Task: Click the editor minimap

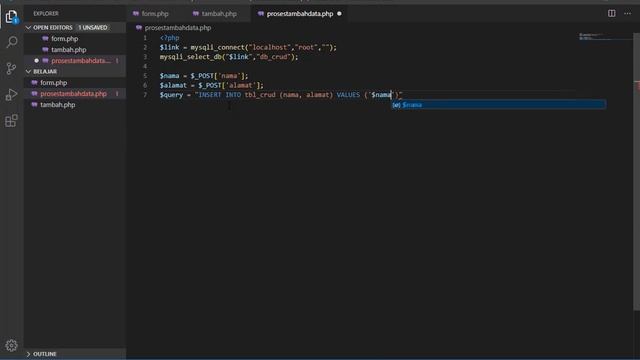Action: click(605, 37)
